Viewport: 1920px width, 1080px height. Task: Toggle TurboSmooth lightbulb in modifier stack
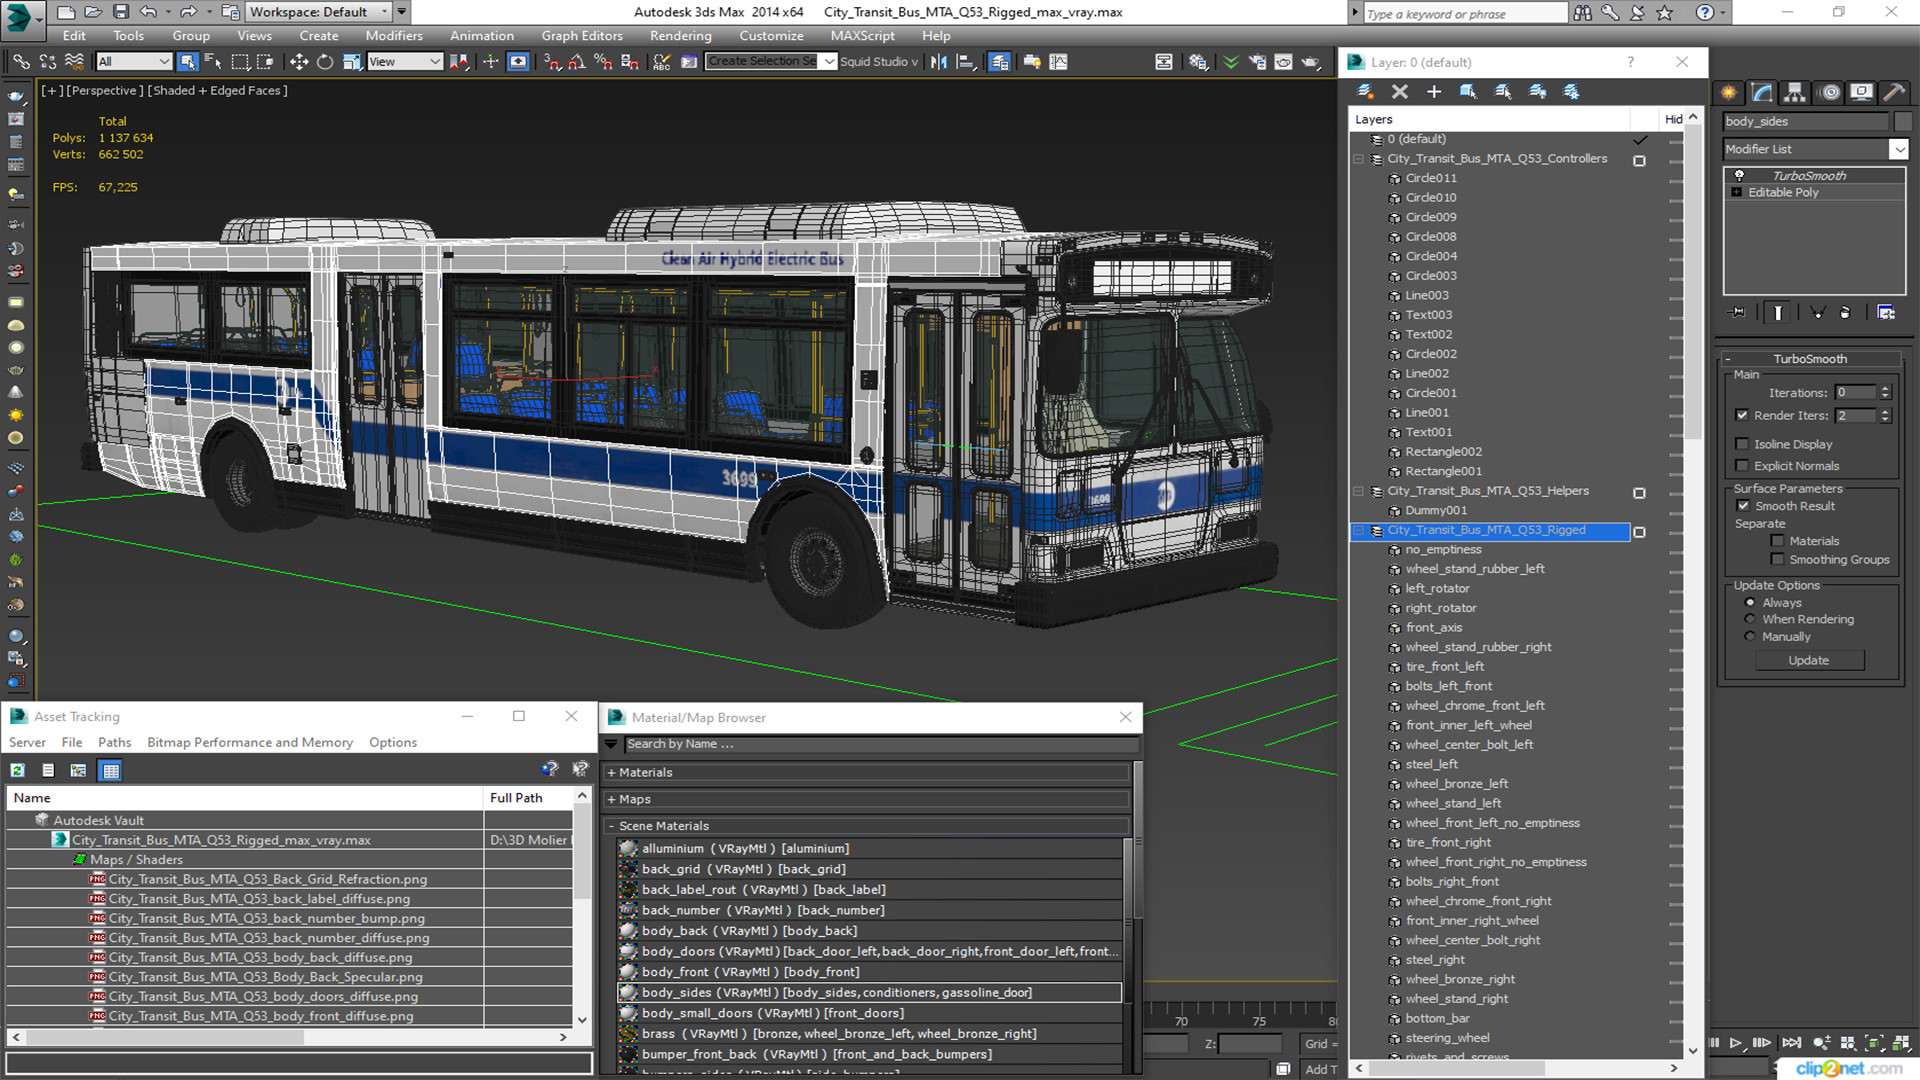pos(1739,175)
